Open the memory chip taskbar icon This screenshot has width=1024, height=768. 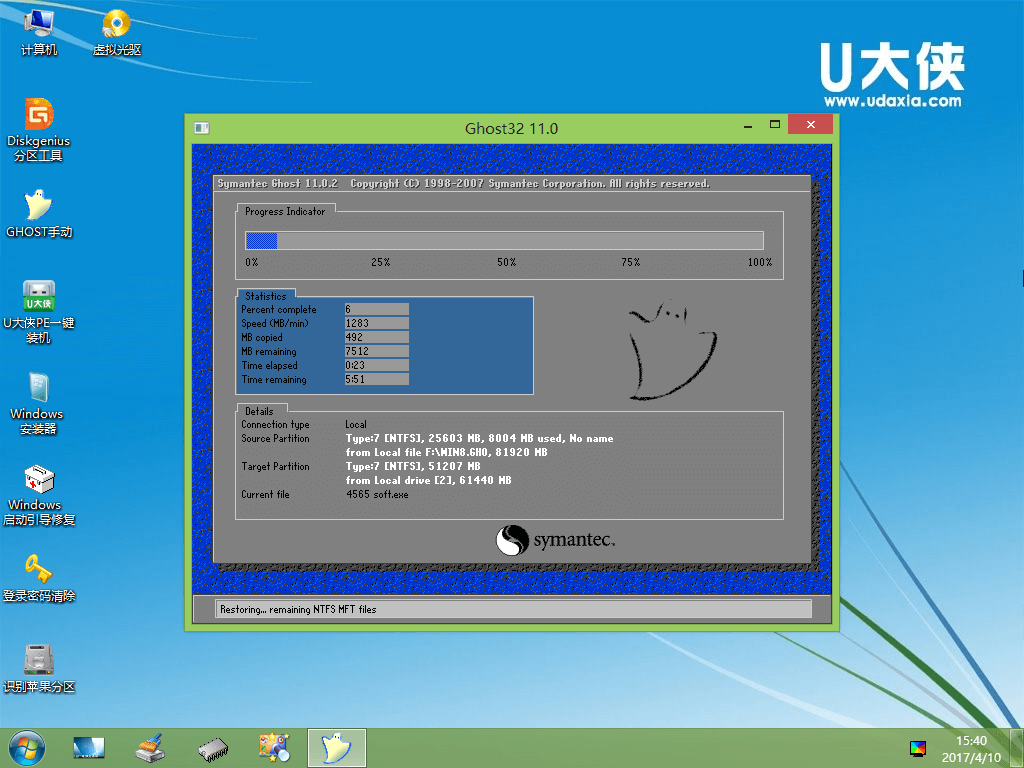212,748
